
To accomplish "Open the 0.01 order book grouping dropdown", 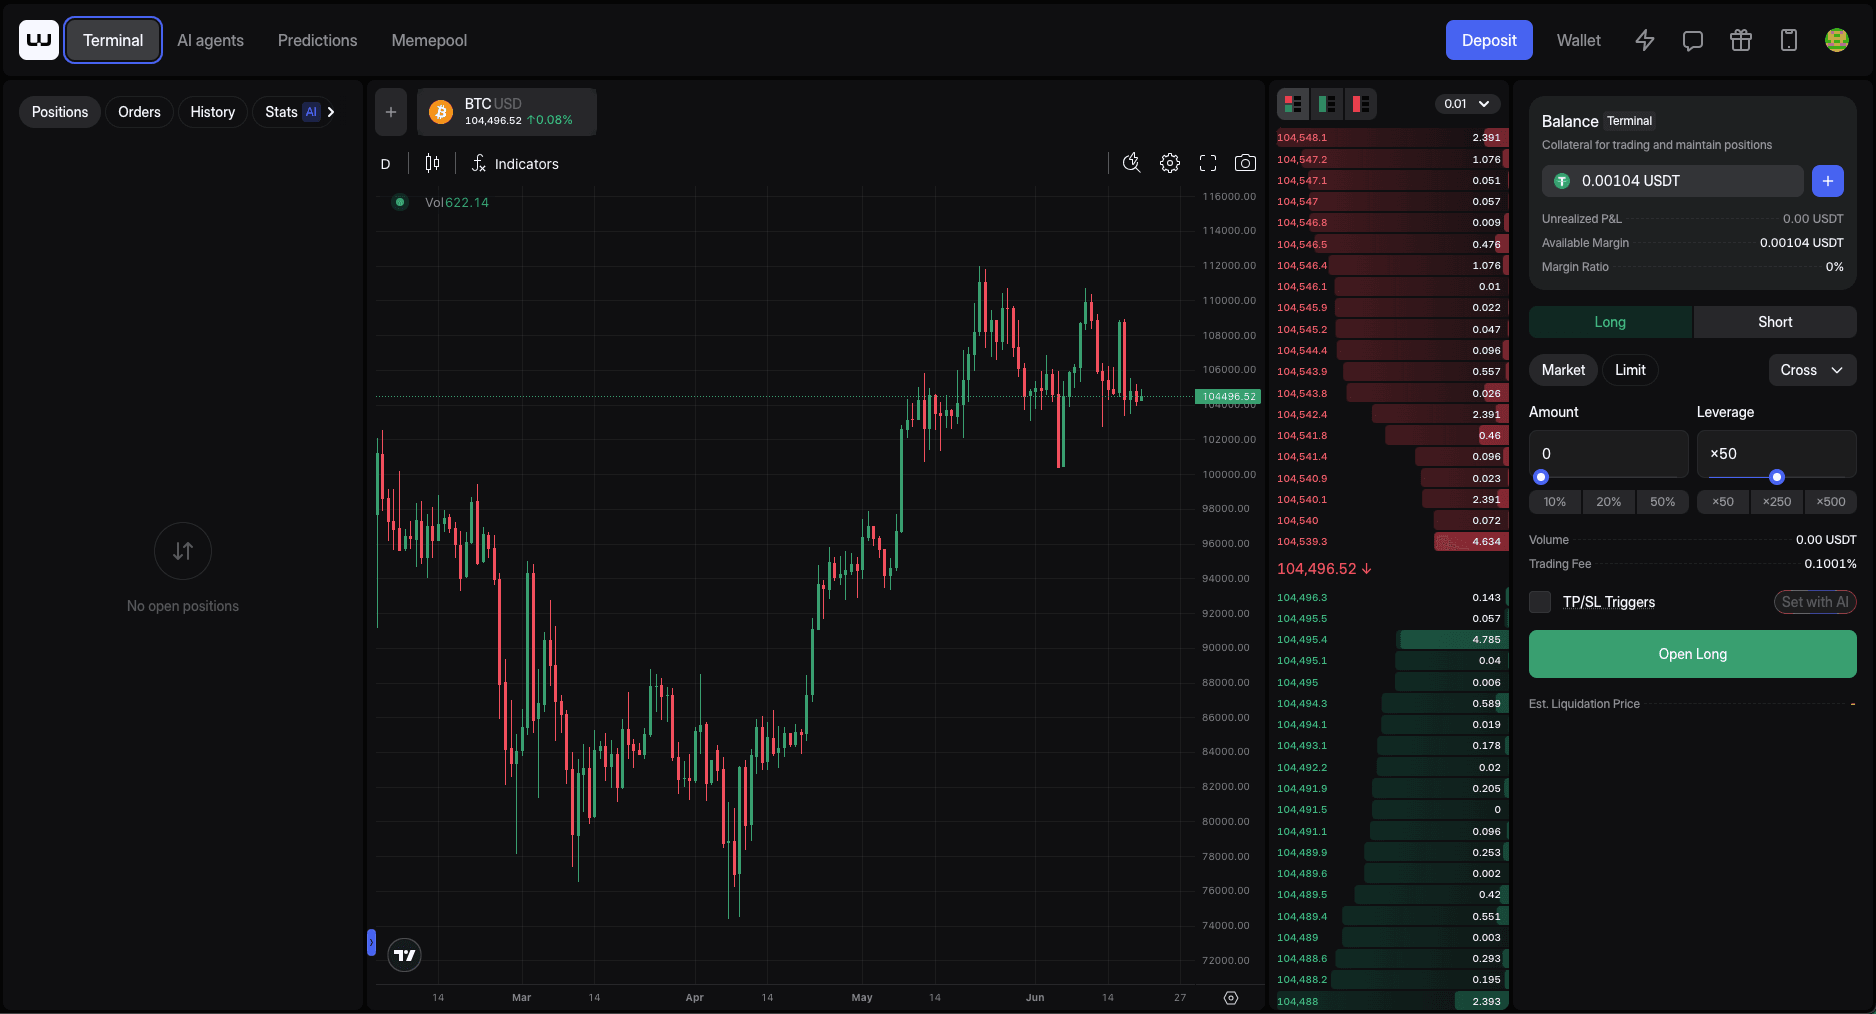I will [x=1467, y=104].
